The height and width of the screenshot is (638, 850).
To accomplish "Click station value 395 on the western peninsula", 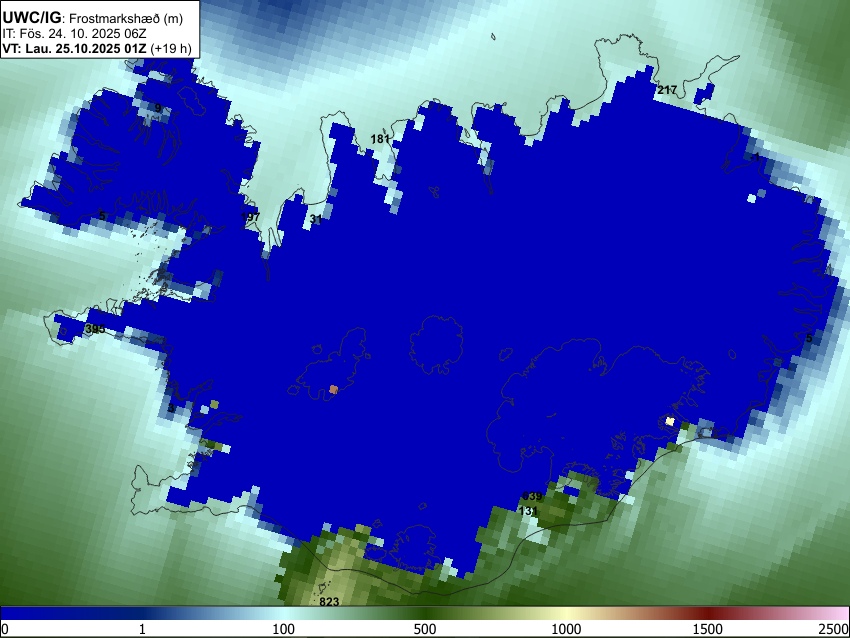I will pyautogui.click(x=95, y=329).
